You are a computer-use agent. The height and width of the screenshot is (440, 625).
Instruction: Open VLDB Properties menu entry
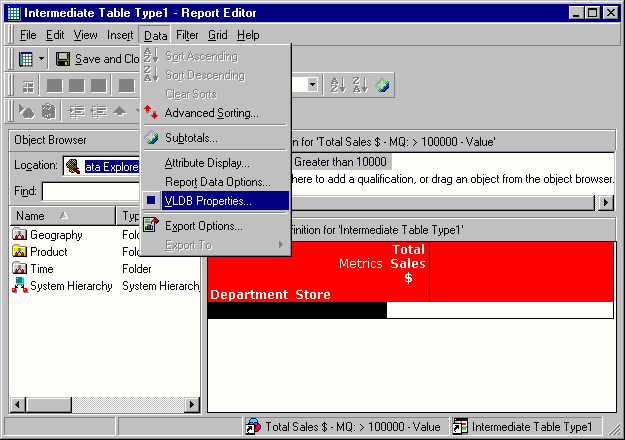point(208,201)
